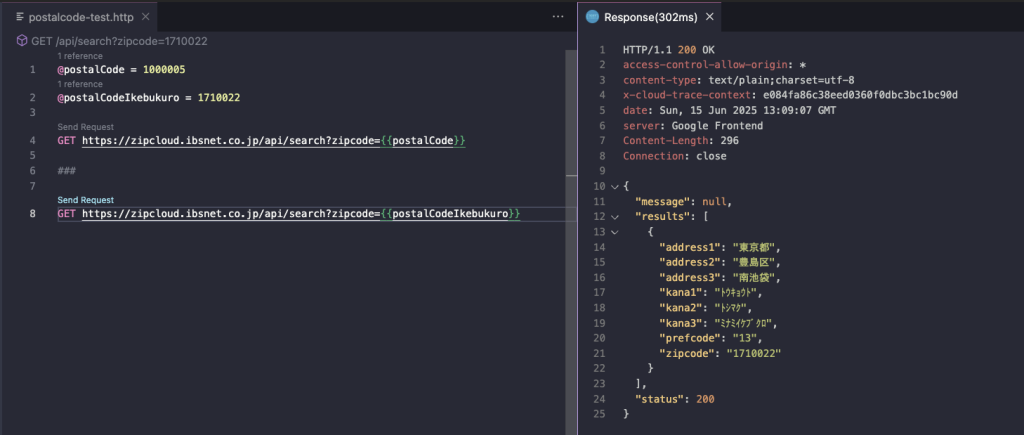The width and height of the screenshot is (1024, 435).
Task: Fold the address object at line 13
Action: [614, 232]
